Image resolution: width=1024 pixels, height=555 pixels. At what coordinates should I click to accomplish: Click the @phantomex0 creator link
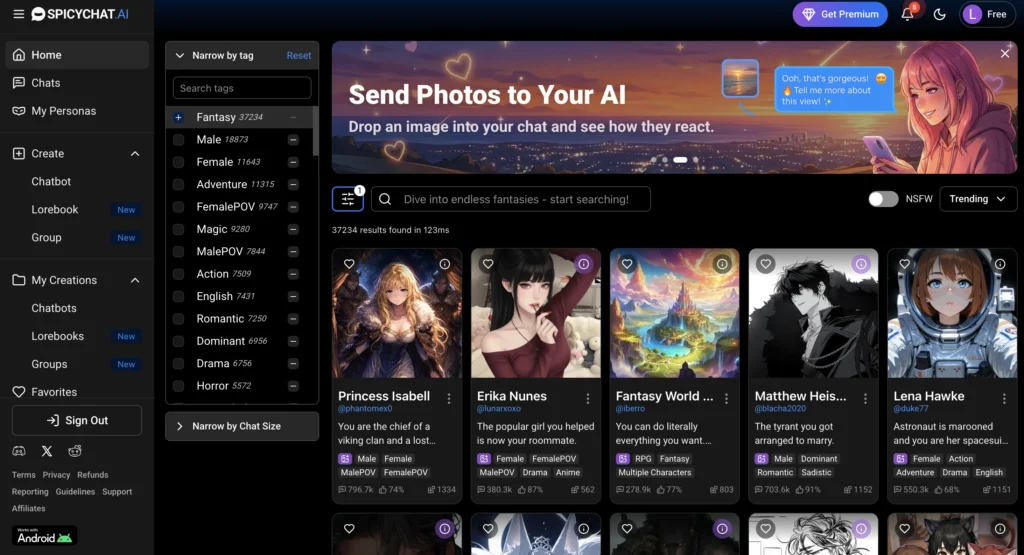(x=365, y=409)
